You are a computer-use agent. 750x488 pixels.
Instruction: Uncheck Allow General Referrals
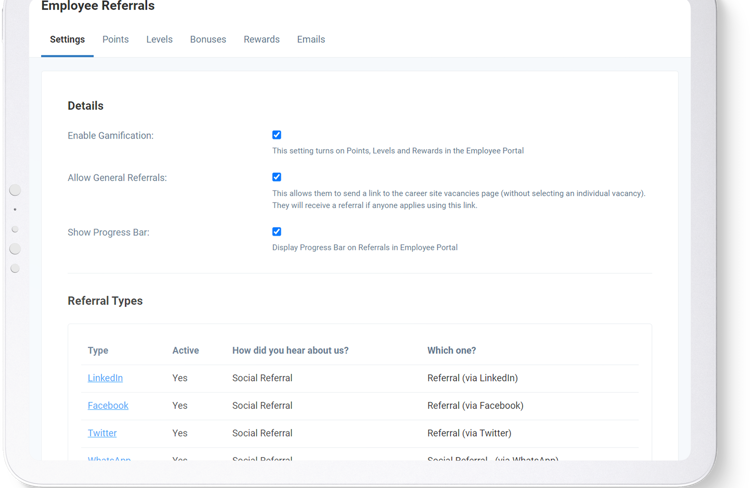[x=277, y=177]
